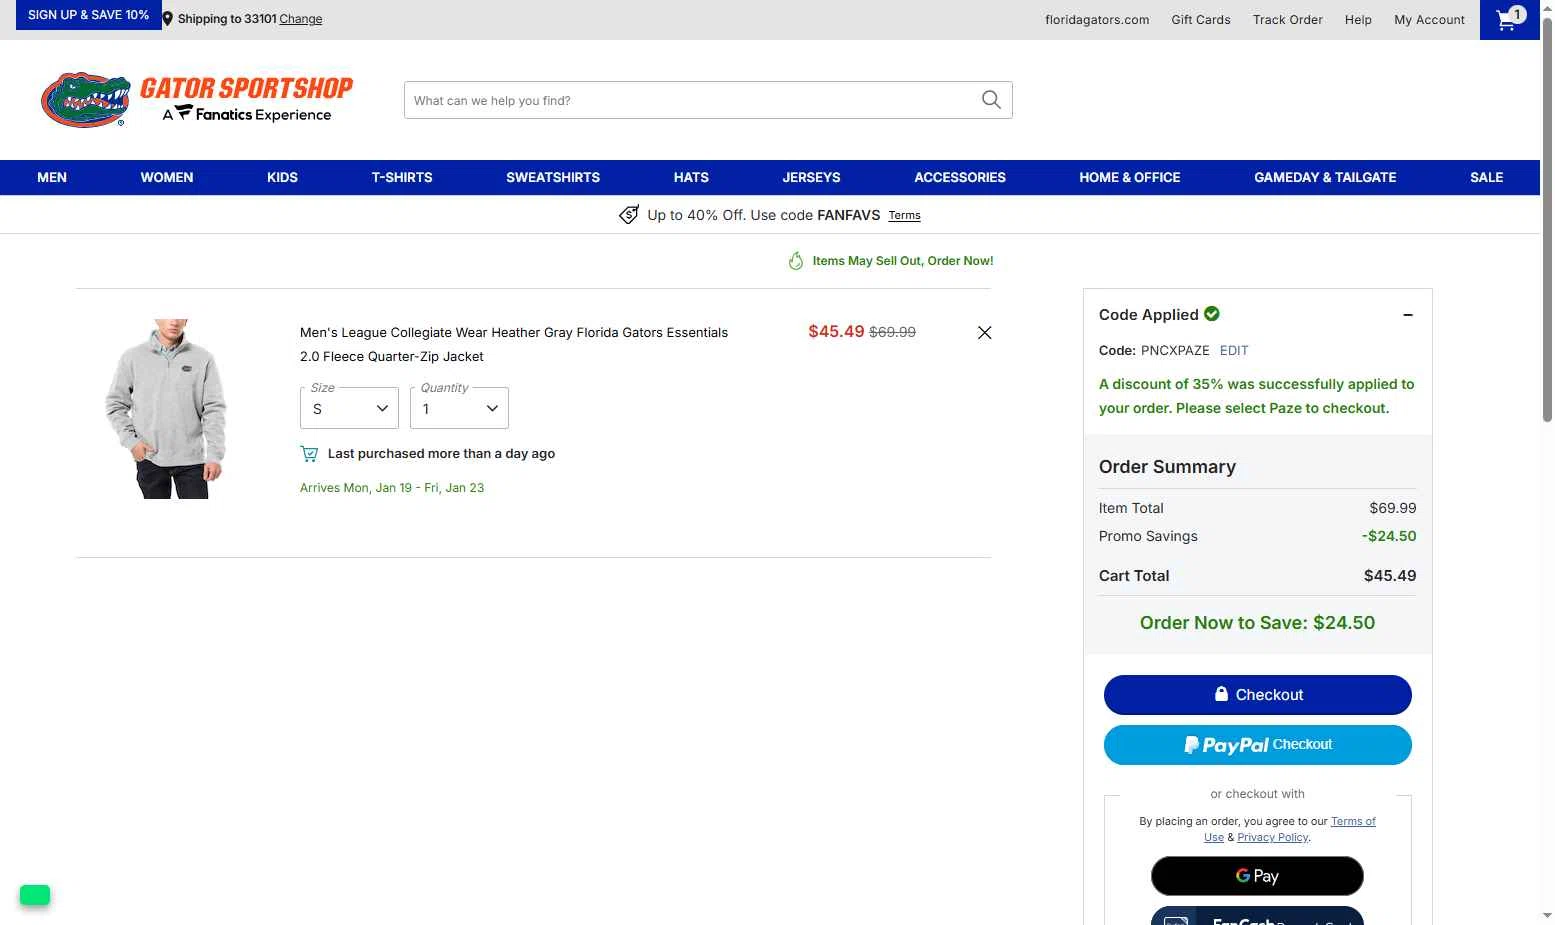
Task: Click the promo tag icon beside FANFAVS
Action: pyautogui.click(x=629, y=215)
